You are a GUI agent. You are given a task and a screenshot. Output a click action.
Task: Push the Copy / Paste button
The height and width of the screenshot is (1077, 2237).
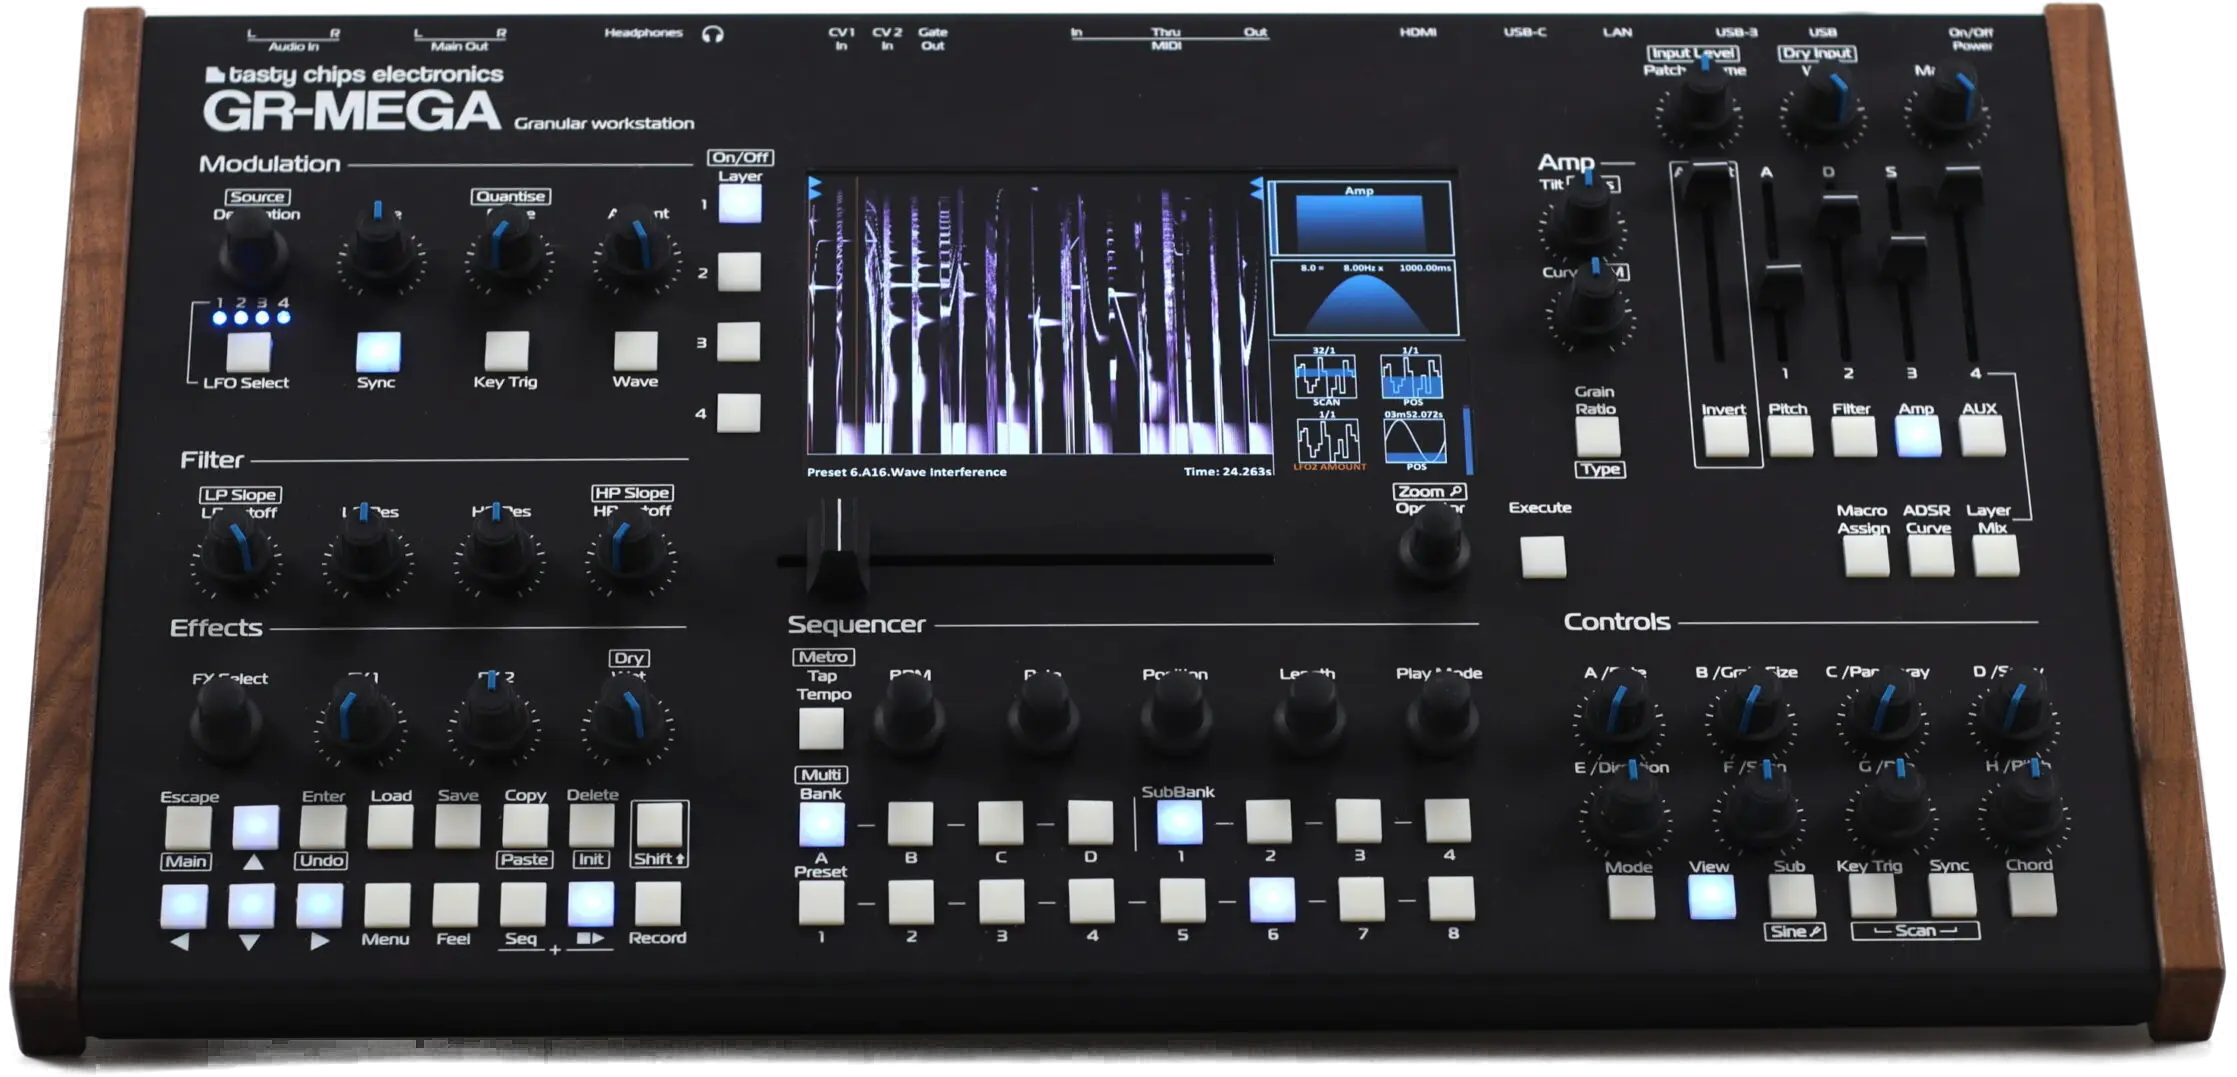click(x=524, y=826)
